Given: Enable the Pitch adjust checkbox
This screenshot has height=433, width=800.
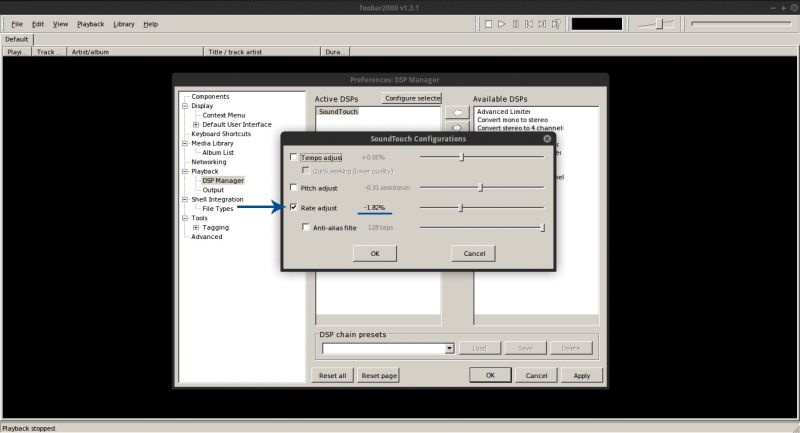Looking at the screenshot, I should 293,187.
